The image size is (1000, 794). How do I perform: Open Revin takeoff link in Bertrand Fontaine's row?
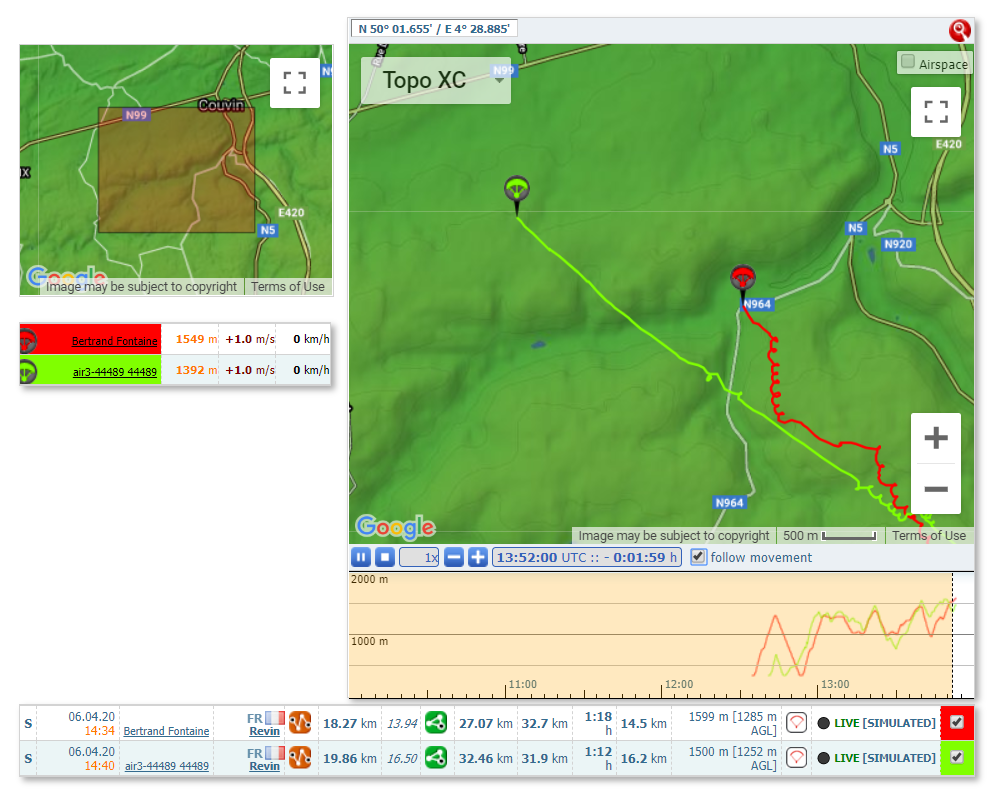tap(265, 732)
